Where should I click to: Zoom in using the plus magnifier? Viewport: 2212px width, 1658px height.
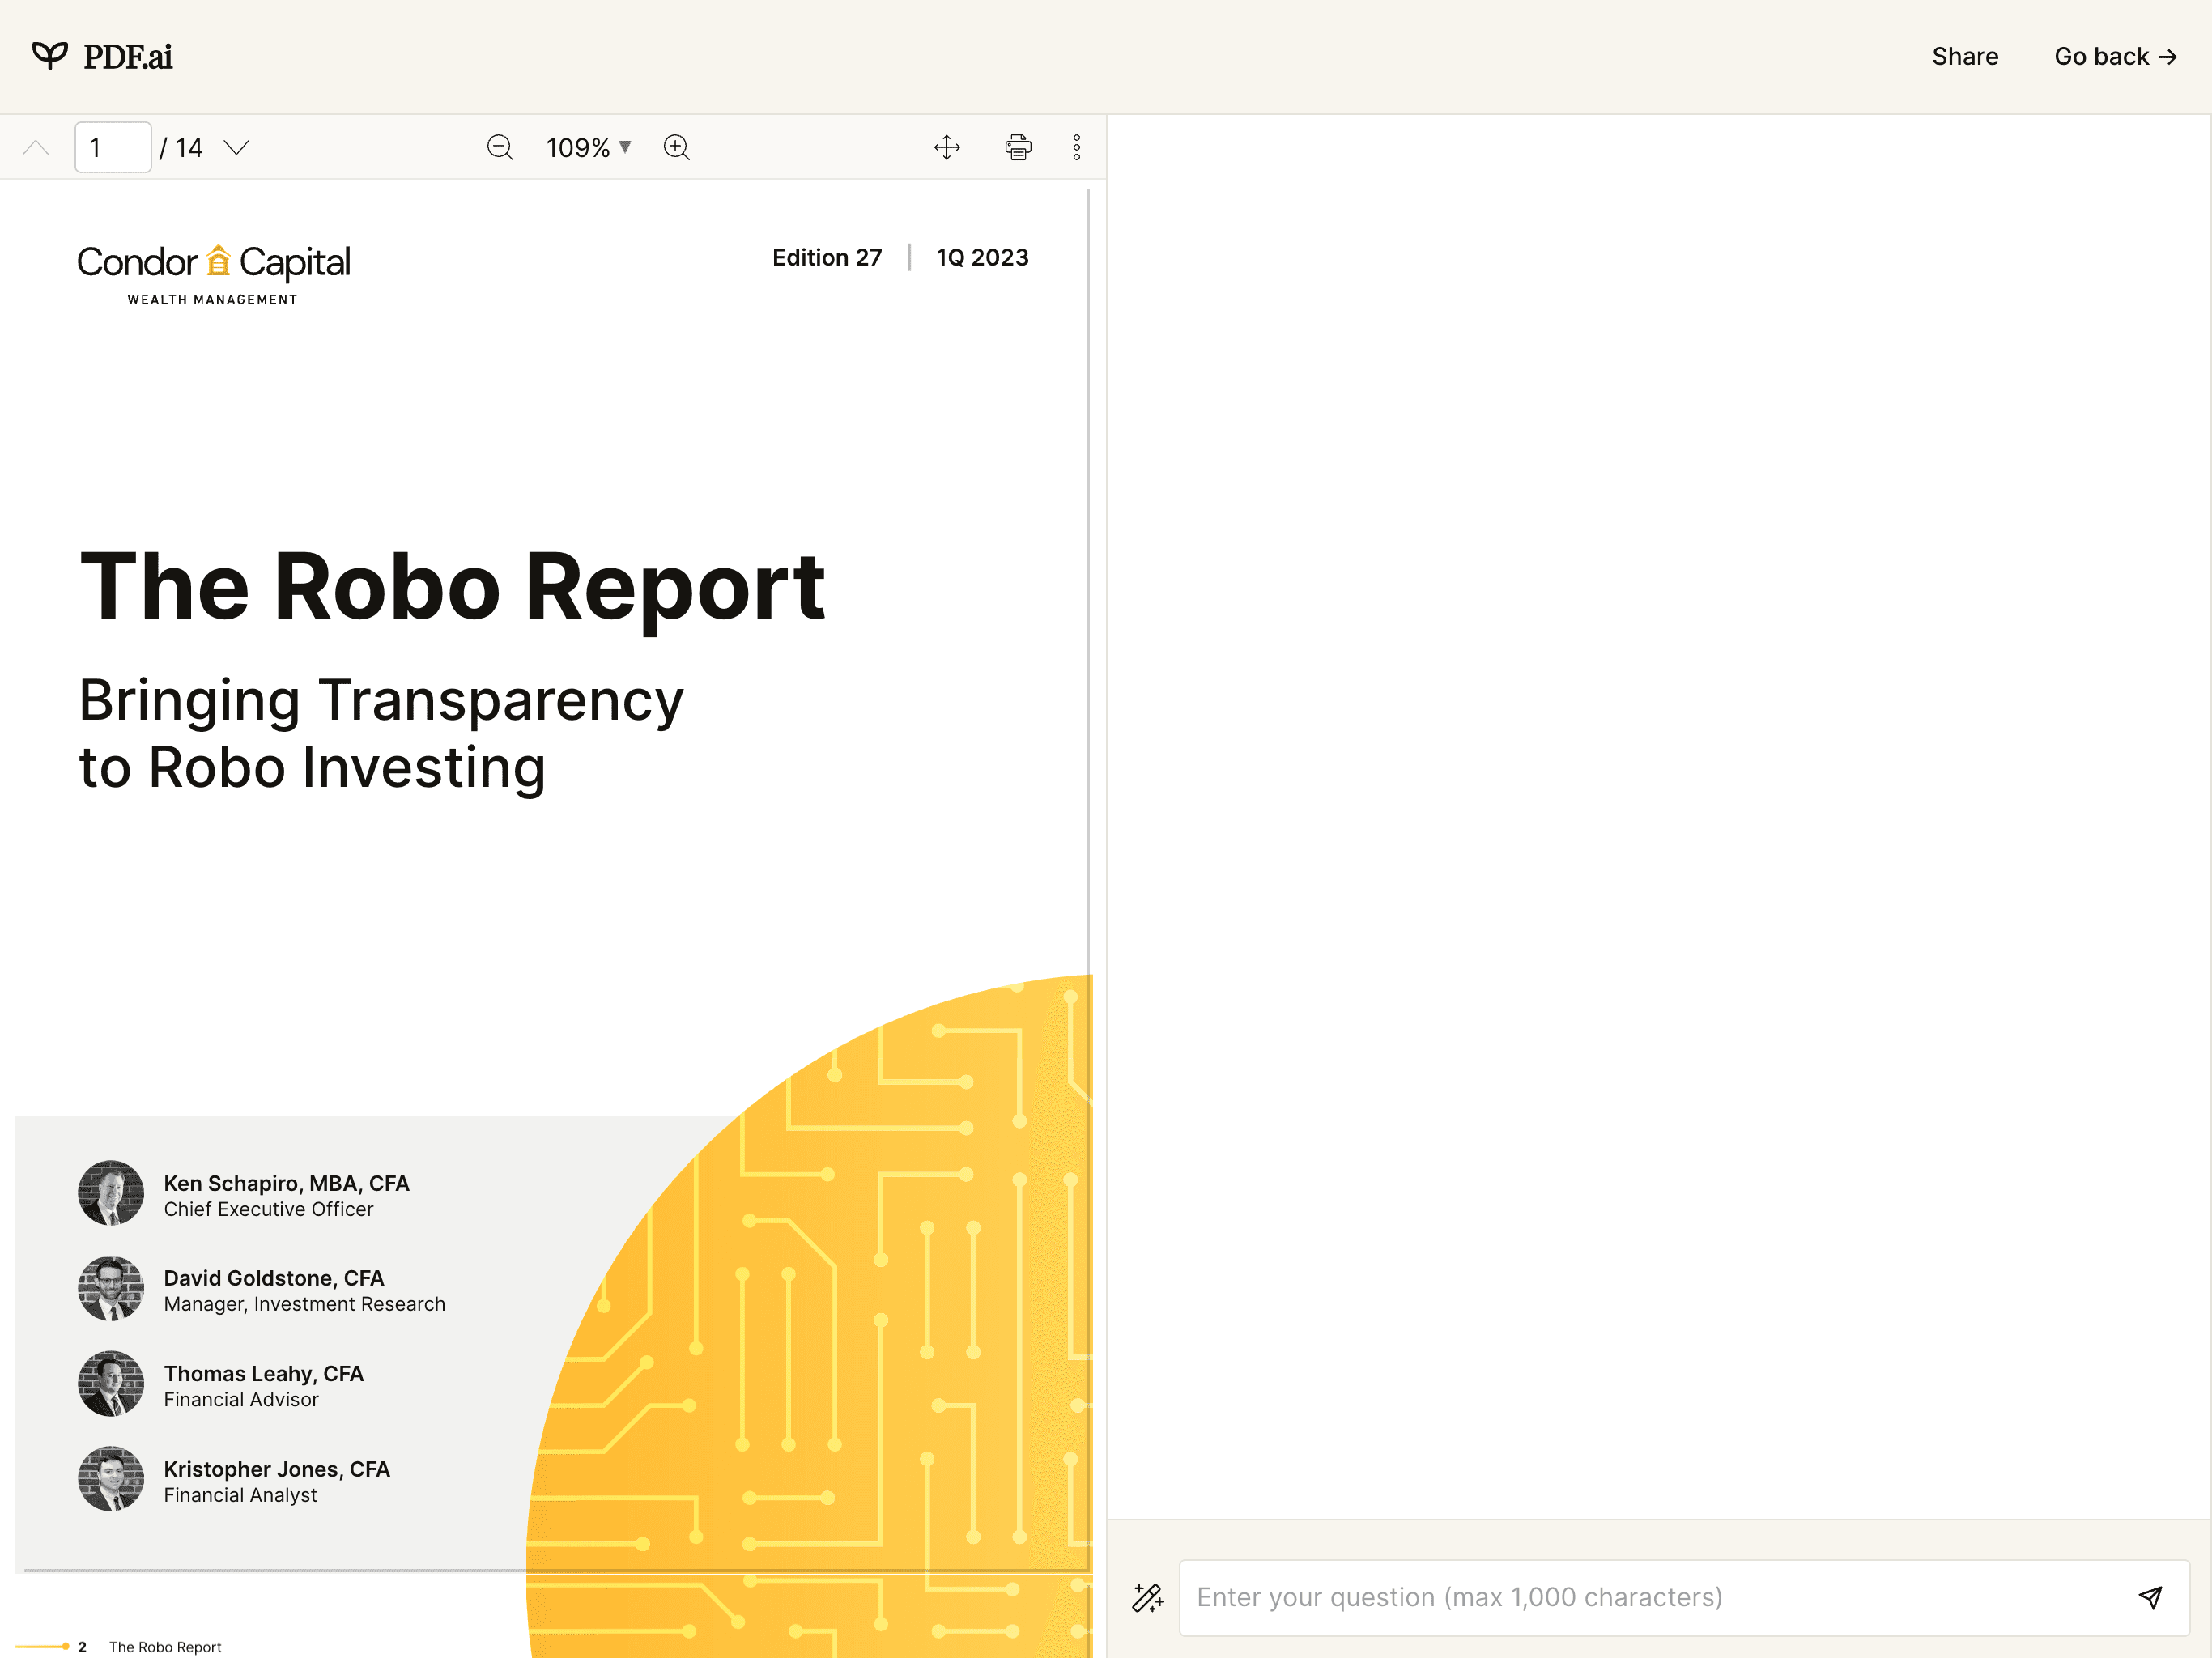pyautogui.click(x=677, y=148)
